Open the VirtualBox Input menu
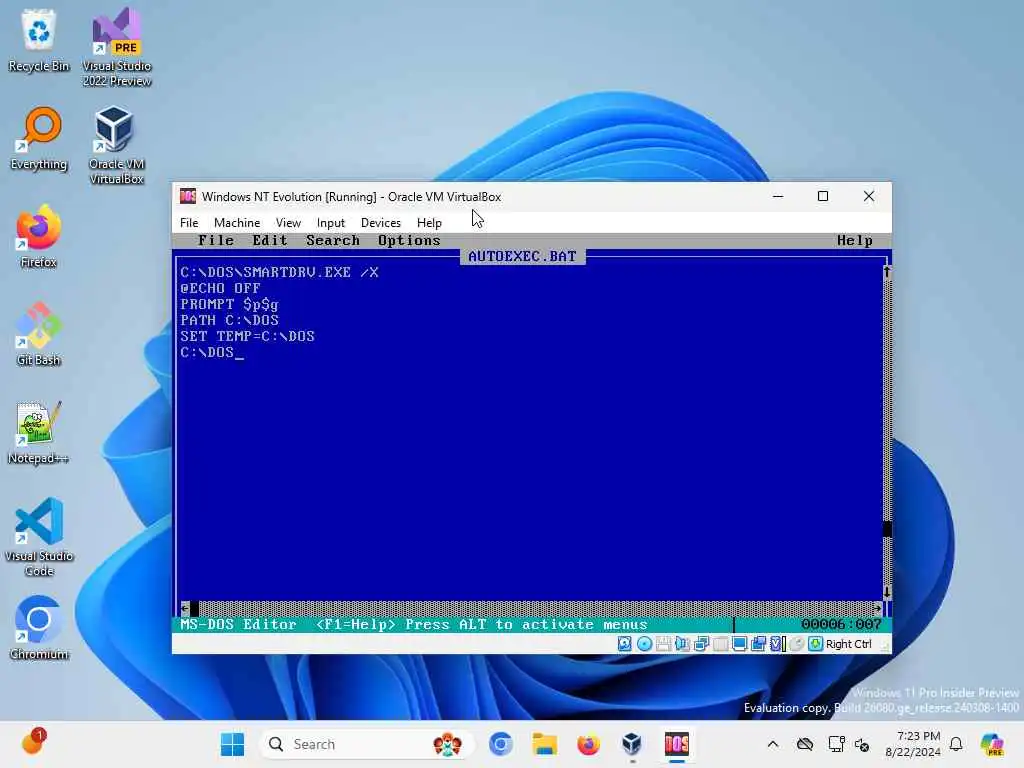The image size is (1024, 768). click(330, 223)
